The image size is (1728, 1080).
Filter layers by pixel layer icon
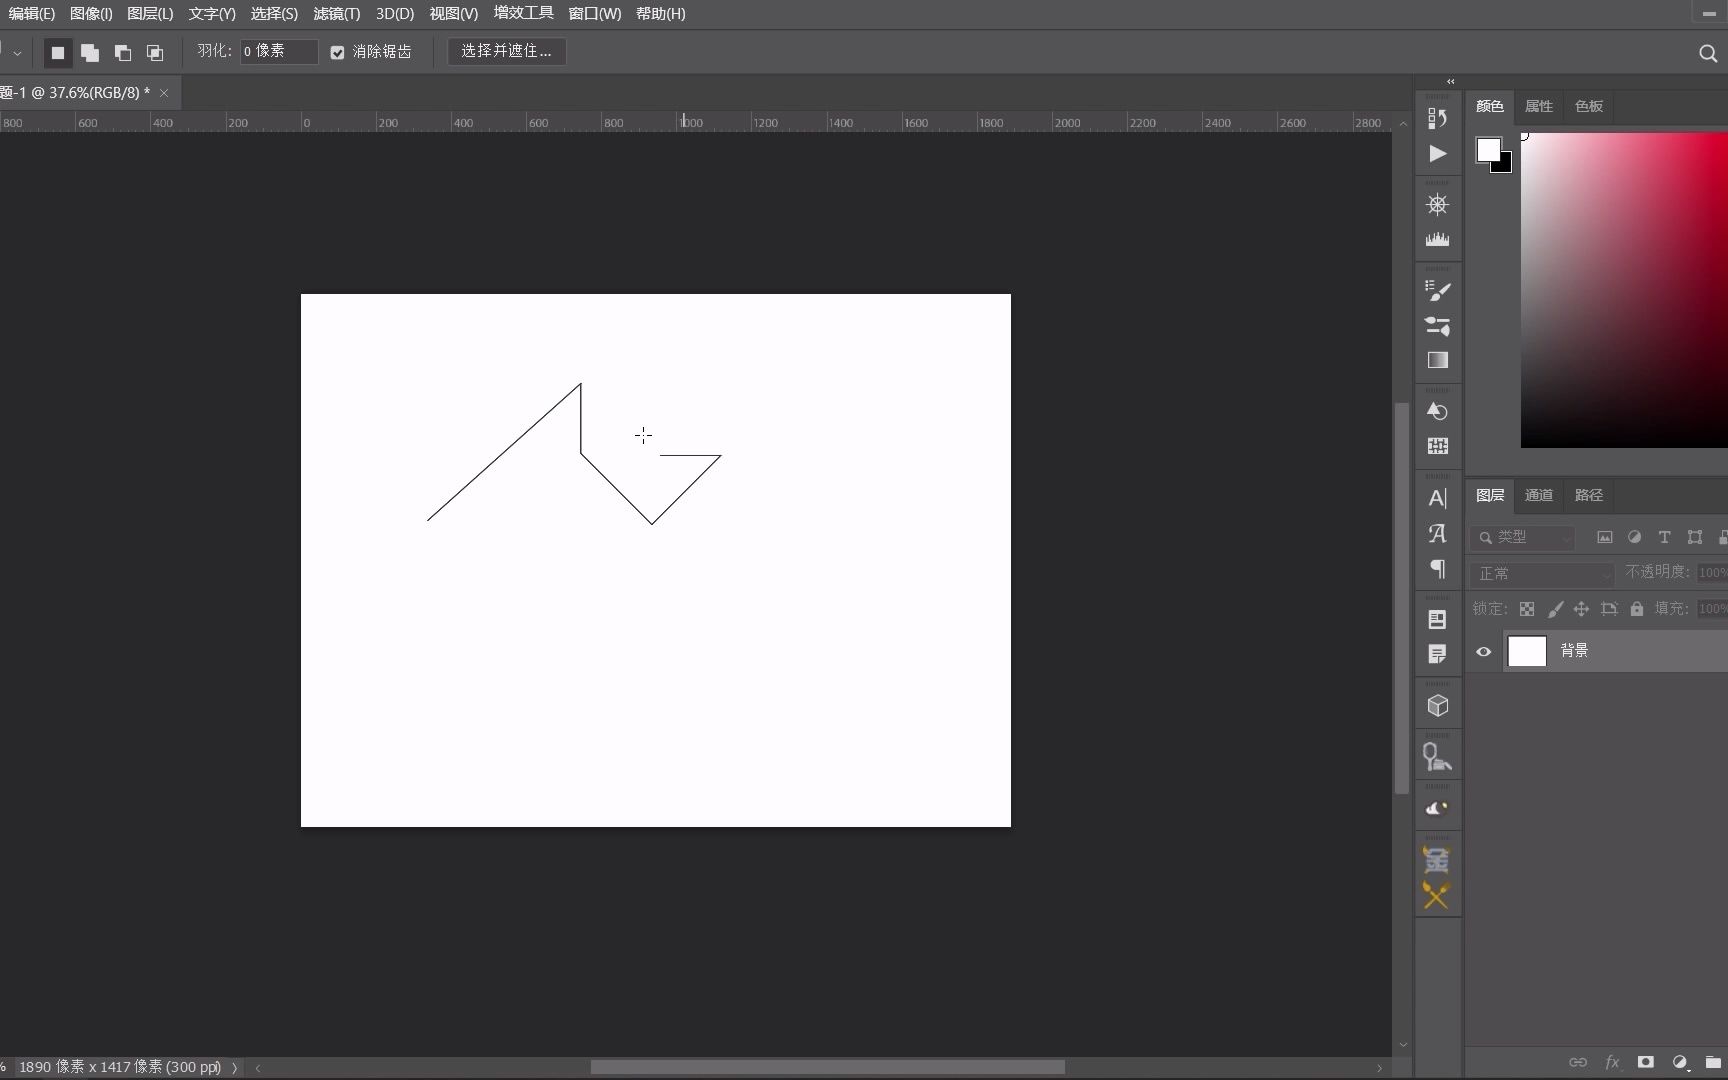tap(1605, 537)
